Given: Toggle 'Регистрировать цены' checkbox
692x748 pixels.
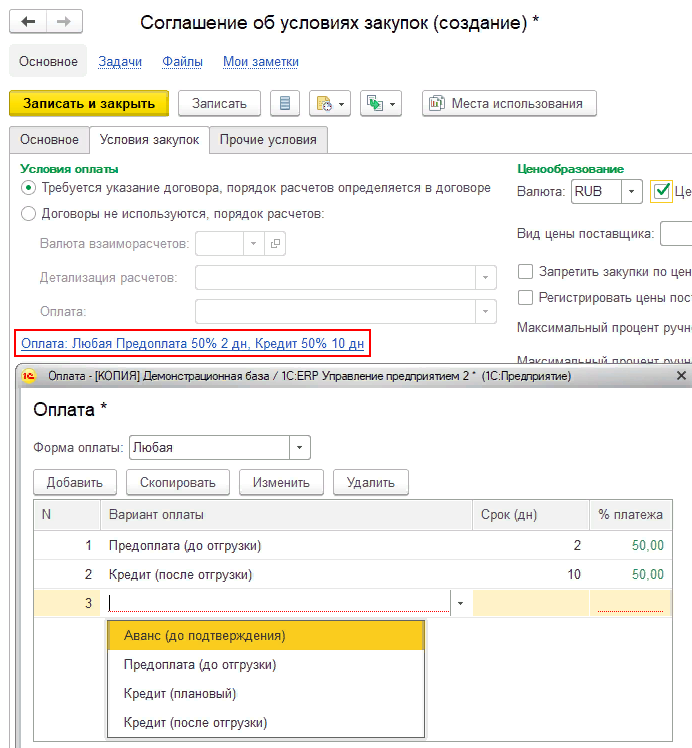Looking at the screenshot, I should 526,297.
